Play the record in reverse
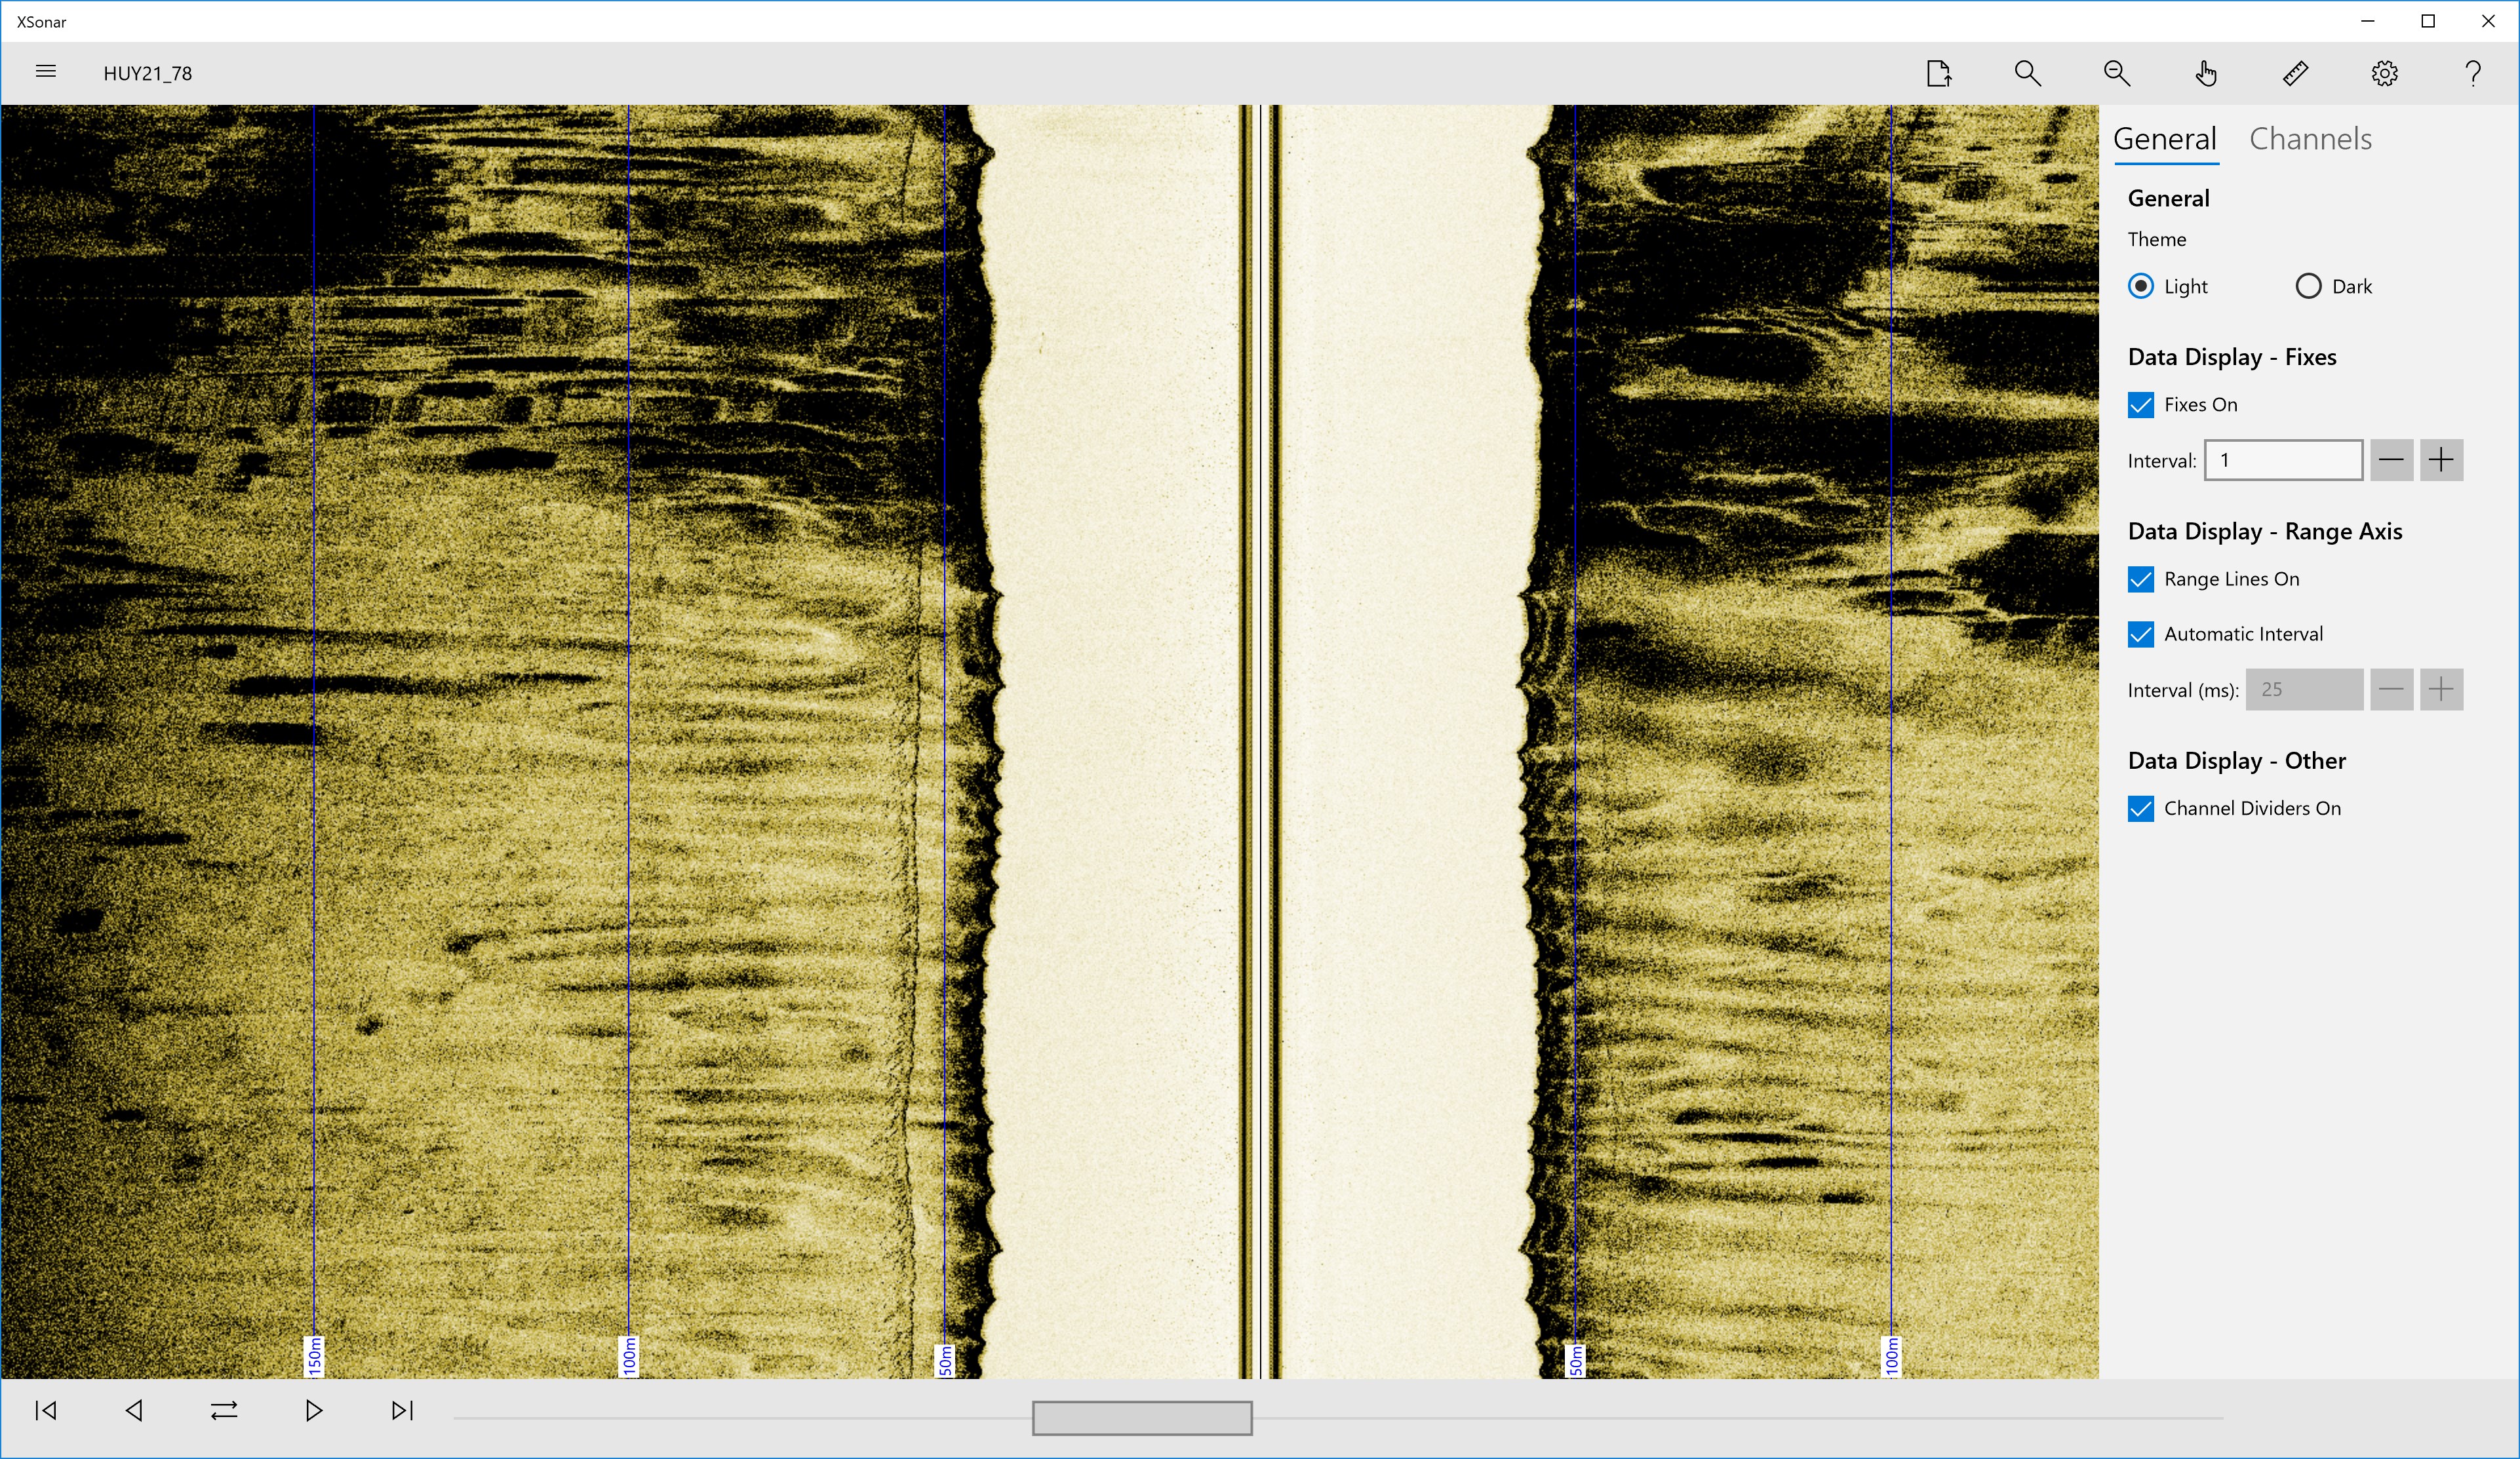Screen dimensions: 2520x1459 pos(134,1410)
